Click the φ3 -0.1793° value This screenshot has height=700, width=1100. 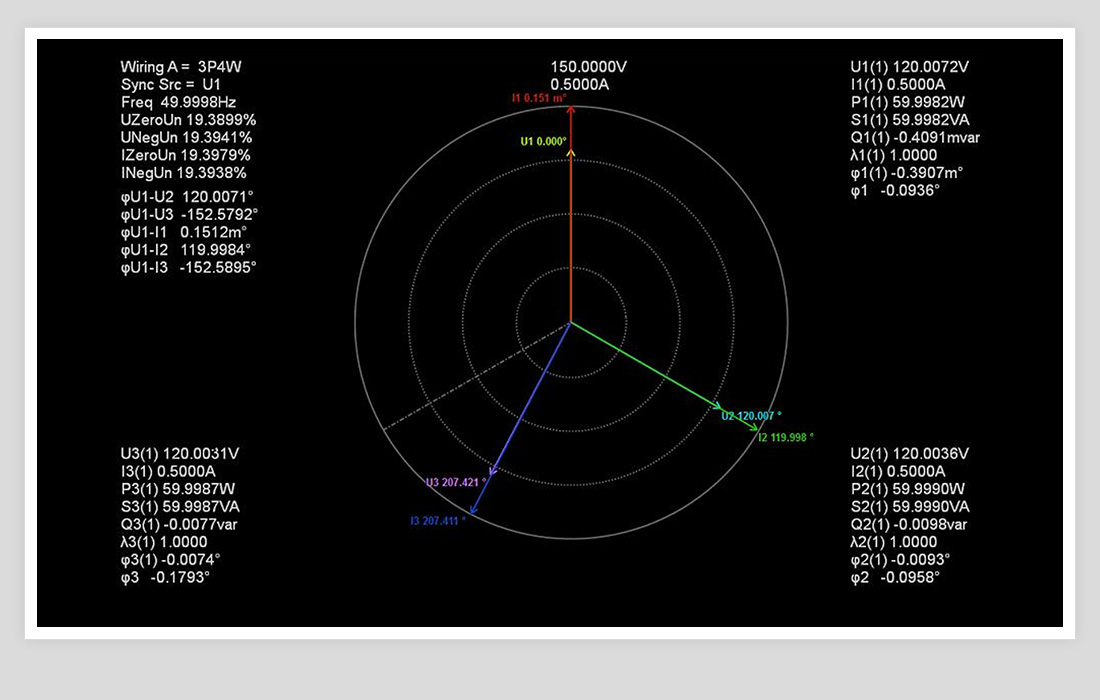point(165,577)
